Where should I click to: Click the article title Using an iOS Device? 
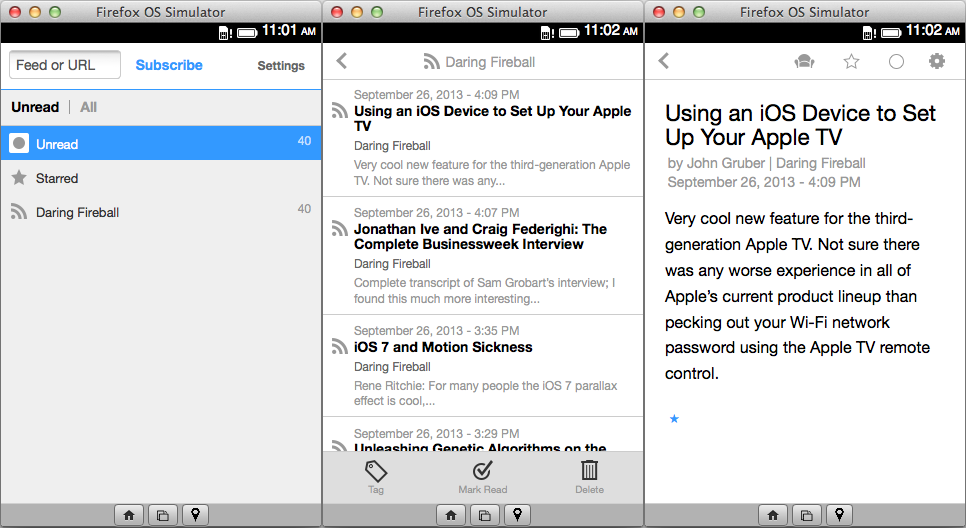pyautogui.click(x=800, y=125)
